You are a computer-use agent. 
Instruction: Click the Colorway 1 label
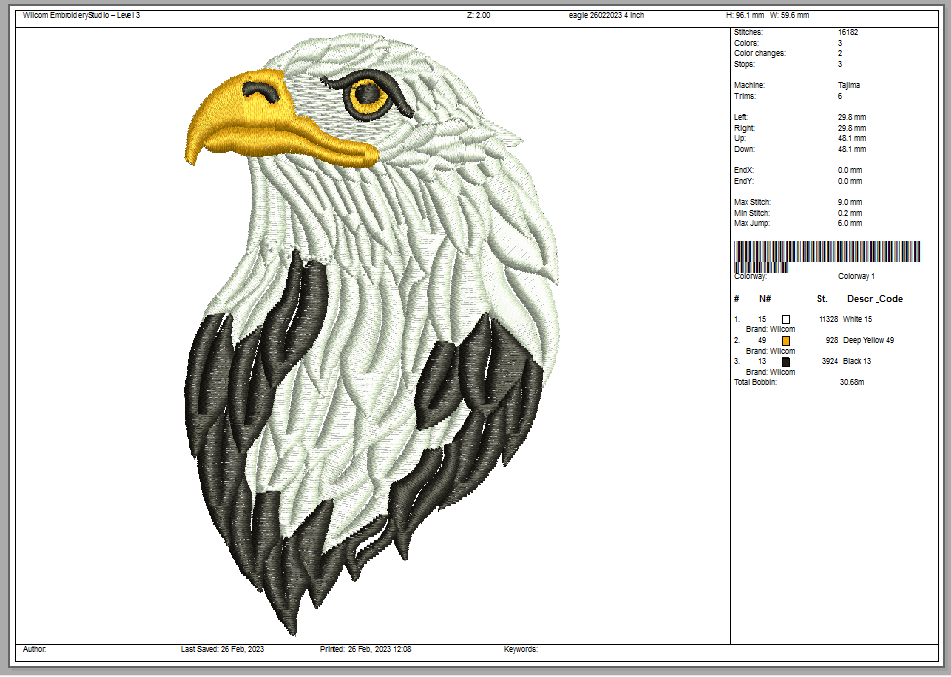pyautogui.click(x=856, y=276)
